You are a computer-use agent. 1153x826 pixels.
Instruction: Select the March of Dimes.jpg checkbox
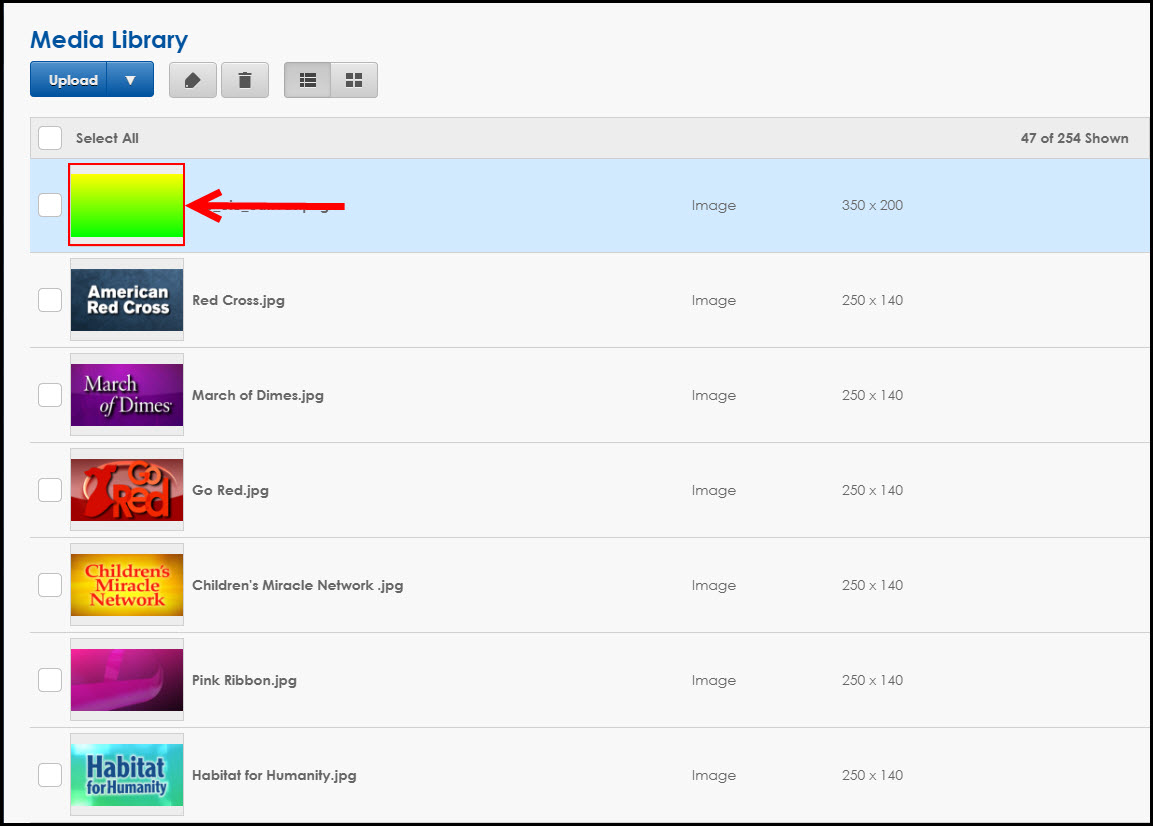(50, 395)
